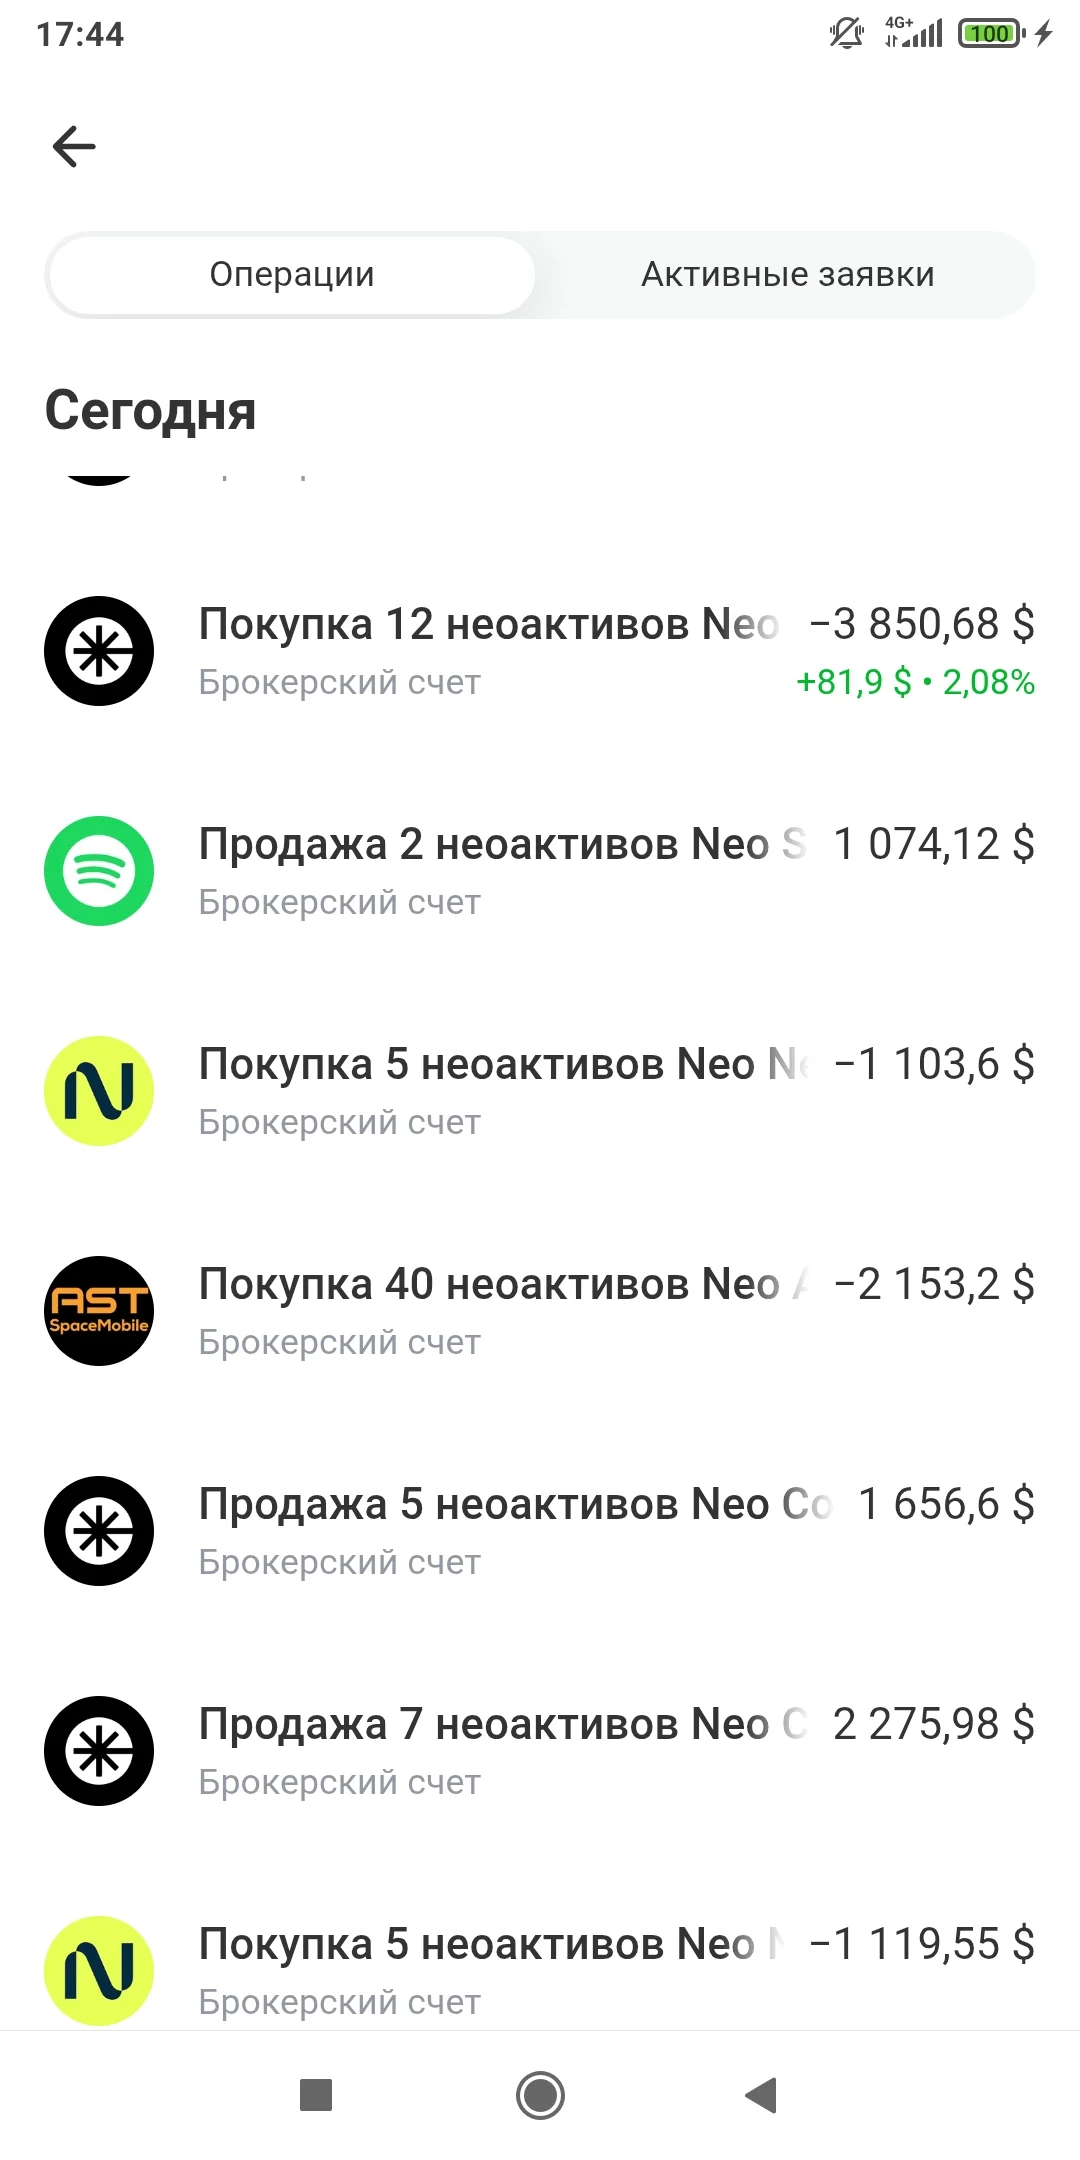
Task: Tap the yellow N logo beside −1 103,6 $
Action: pyautogui.click(x=99, y=1091)
